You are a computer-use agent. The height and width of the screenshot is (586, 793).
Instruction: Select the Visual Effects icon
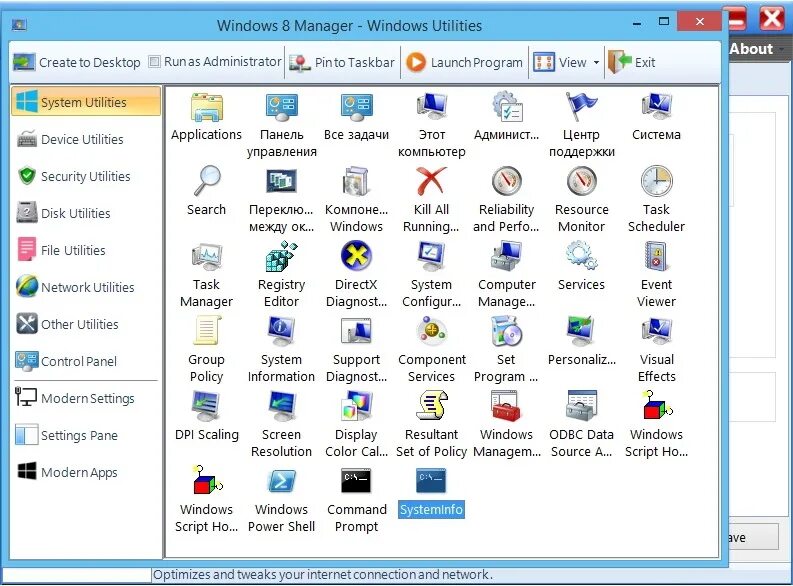click(x=656, y=331)
